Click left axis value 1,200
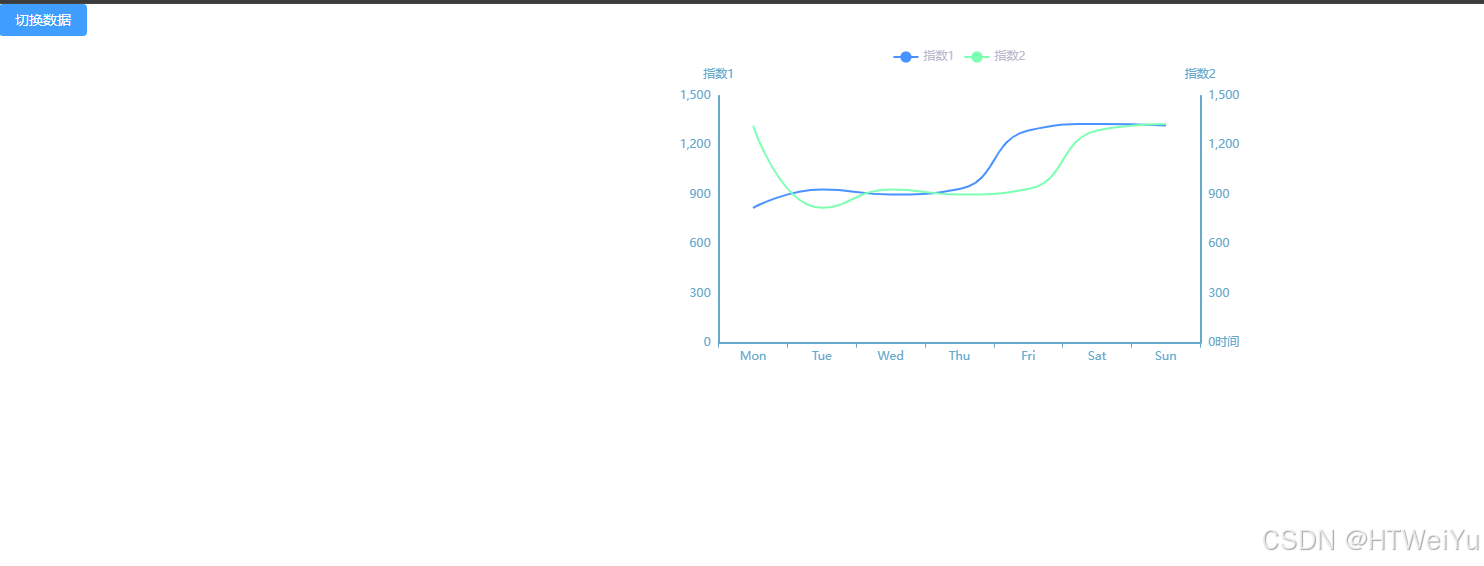Screen dimensions: 1484x566 [x=695, y=144]
